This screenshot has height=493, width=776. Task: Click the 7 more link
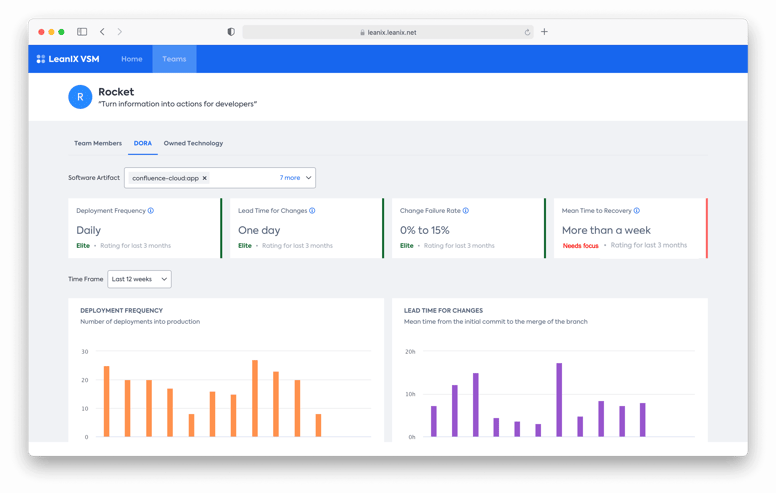pos(290,178)
